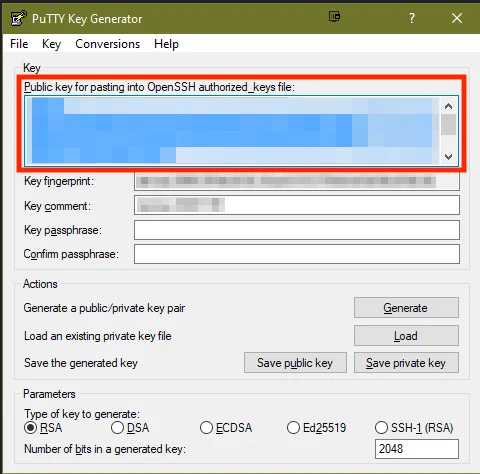Screen dimensions: 480x474
Task: Click the 'Parameters' group heading
Action: pyautogui.click(x=49, y=394)
